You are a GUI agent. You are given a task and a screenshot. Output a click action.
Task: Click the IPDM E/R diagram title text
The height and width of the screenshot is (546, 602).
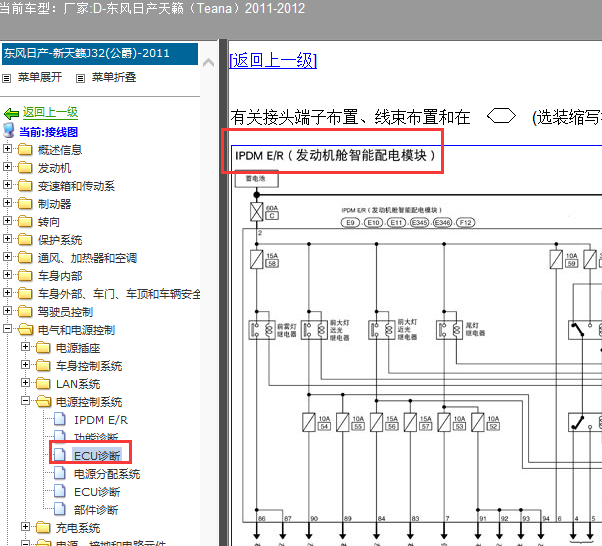pos(335,156)
